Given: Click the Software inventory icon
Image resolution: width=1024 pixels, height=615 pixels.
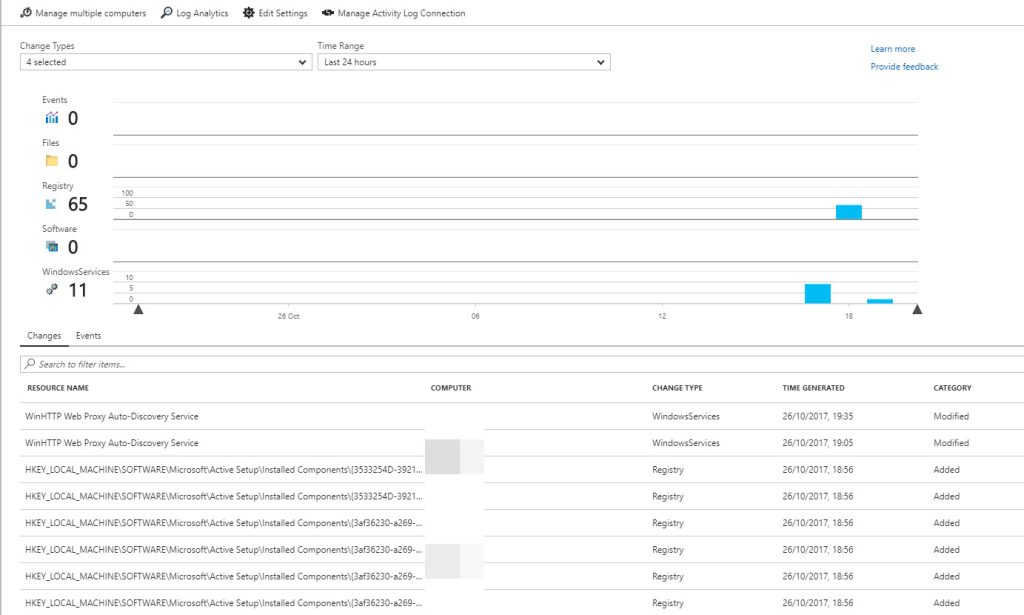Looking at the screenshot, I should click(51, 246).
